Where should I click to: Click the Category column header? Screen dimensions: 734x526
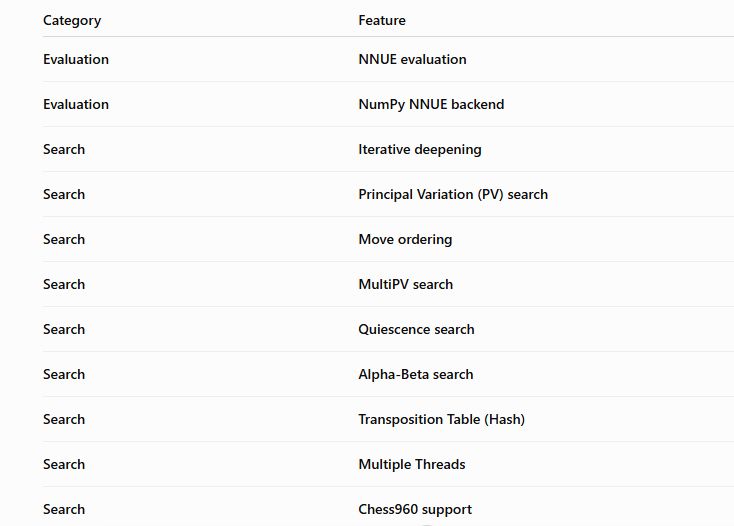pyautogui.click(x=72, y=21)
